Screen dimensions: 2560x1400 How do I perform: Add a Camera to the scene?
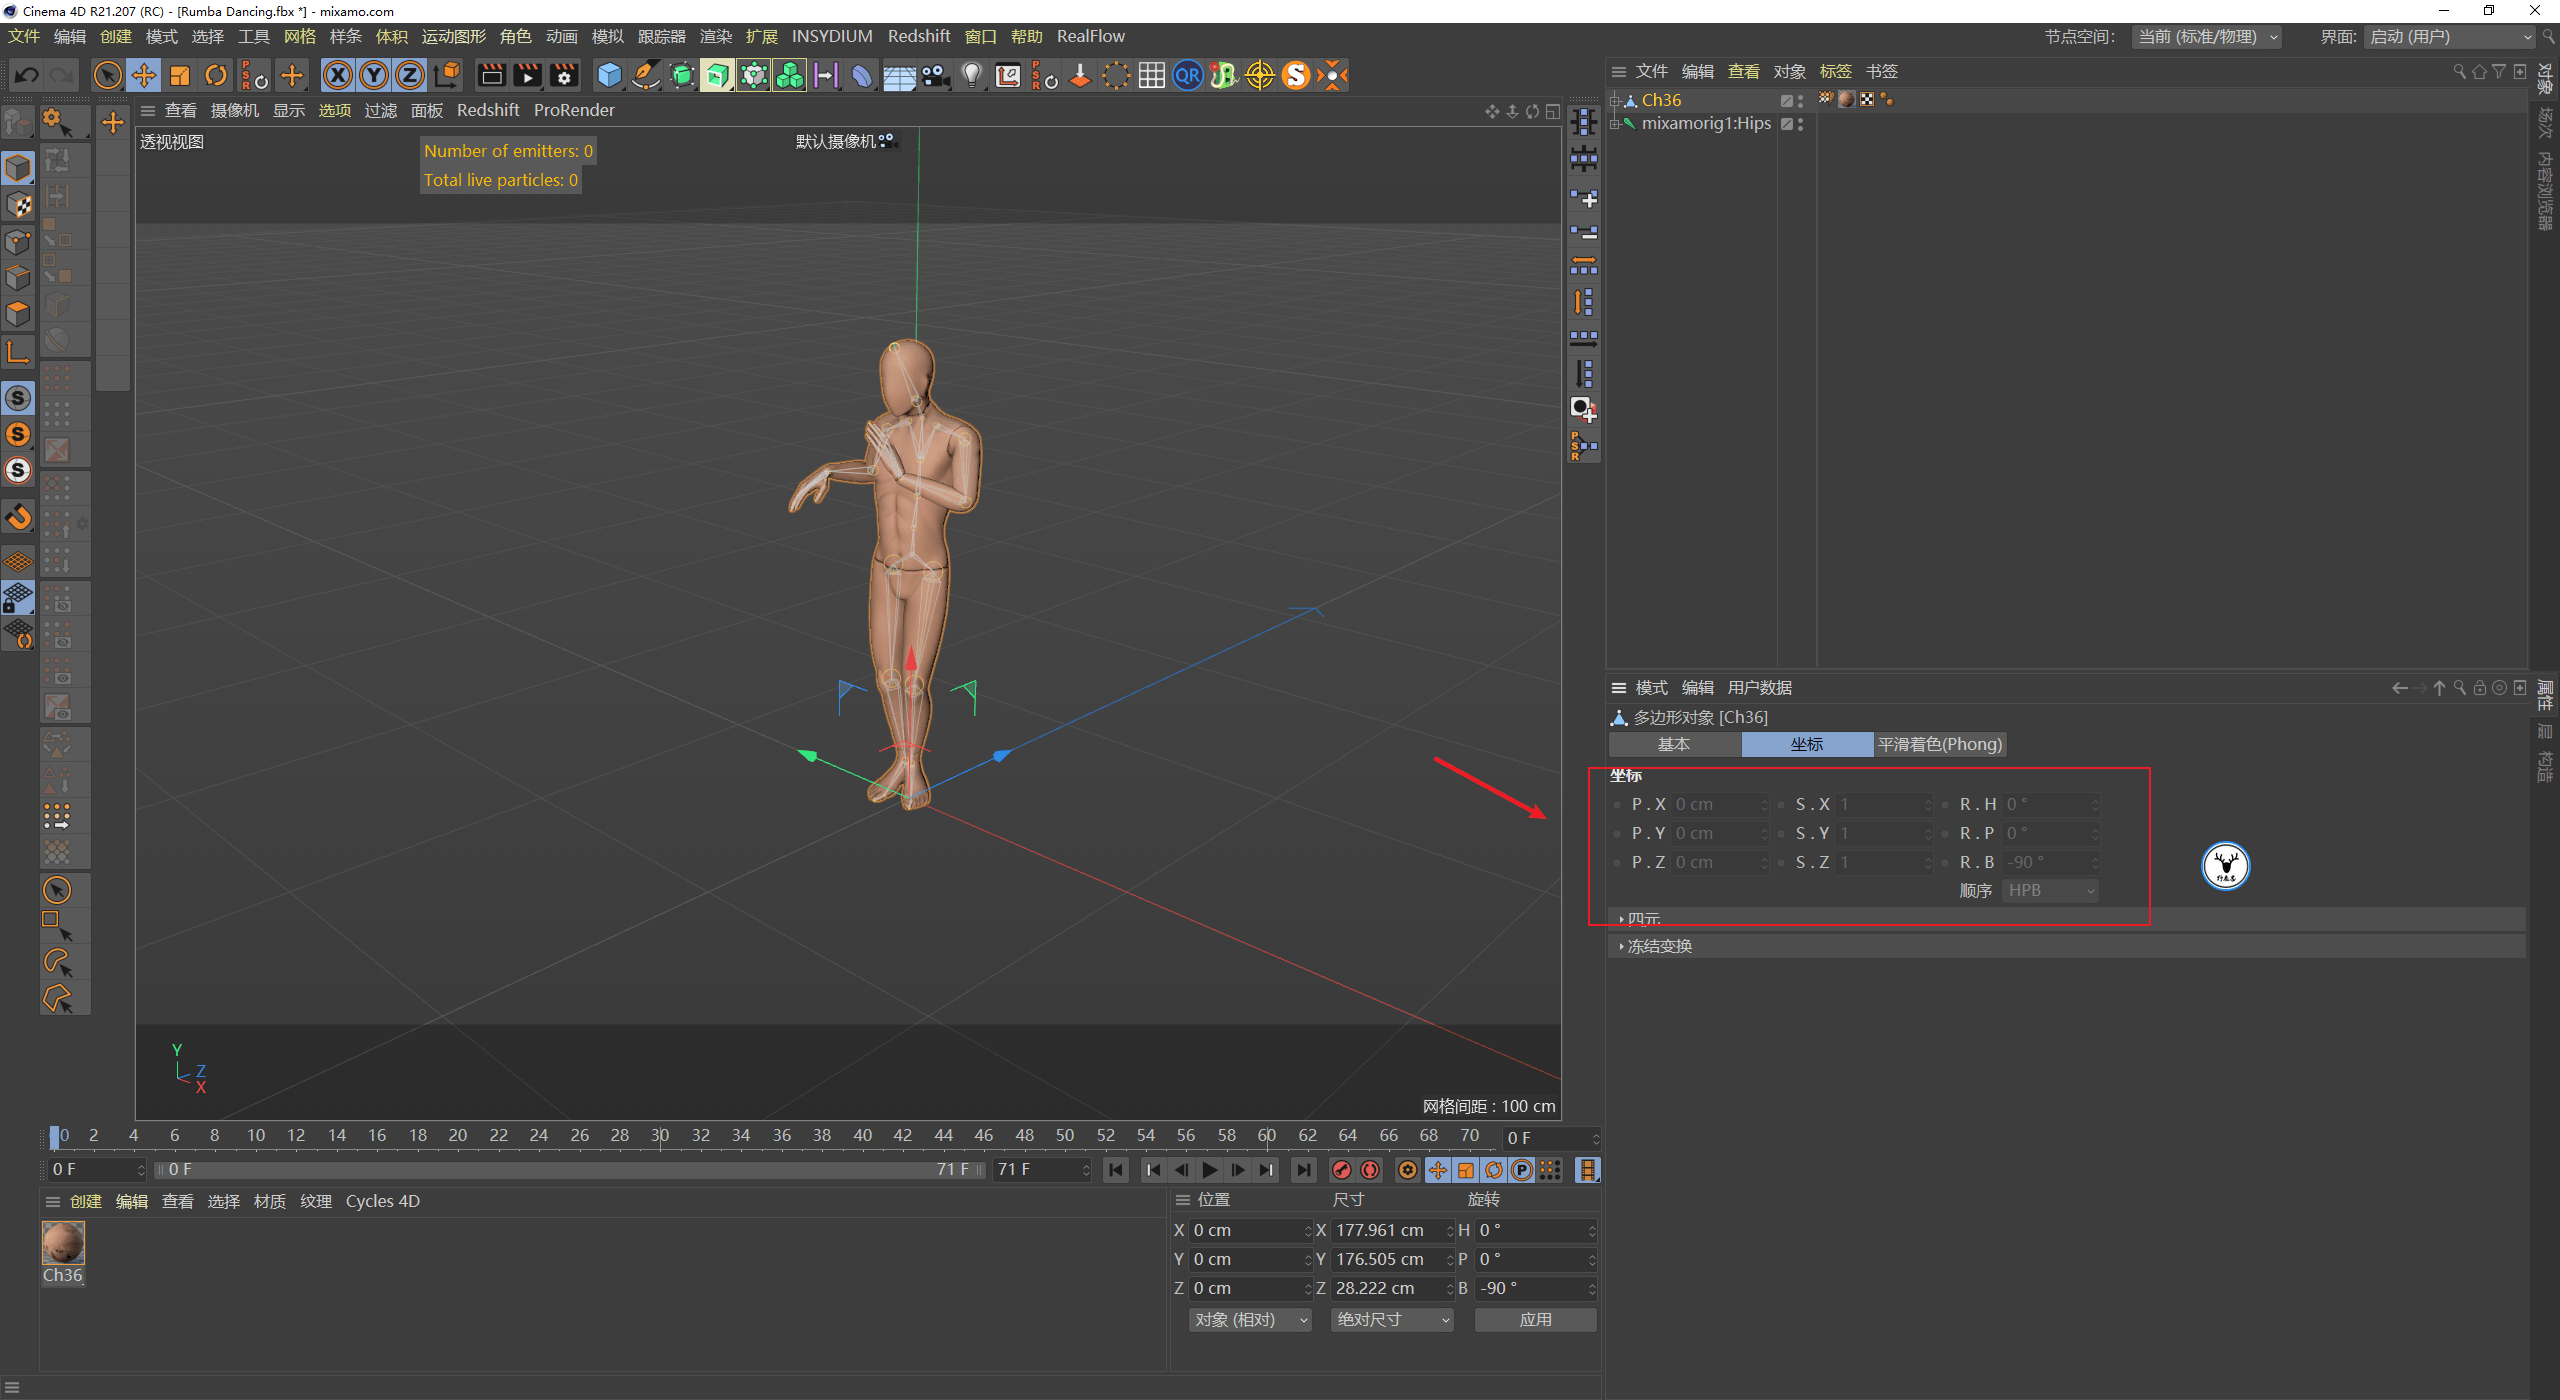(935, 75)
